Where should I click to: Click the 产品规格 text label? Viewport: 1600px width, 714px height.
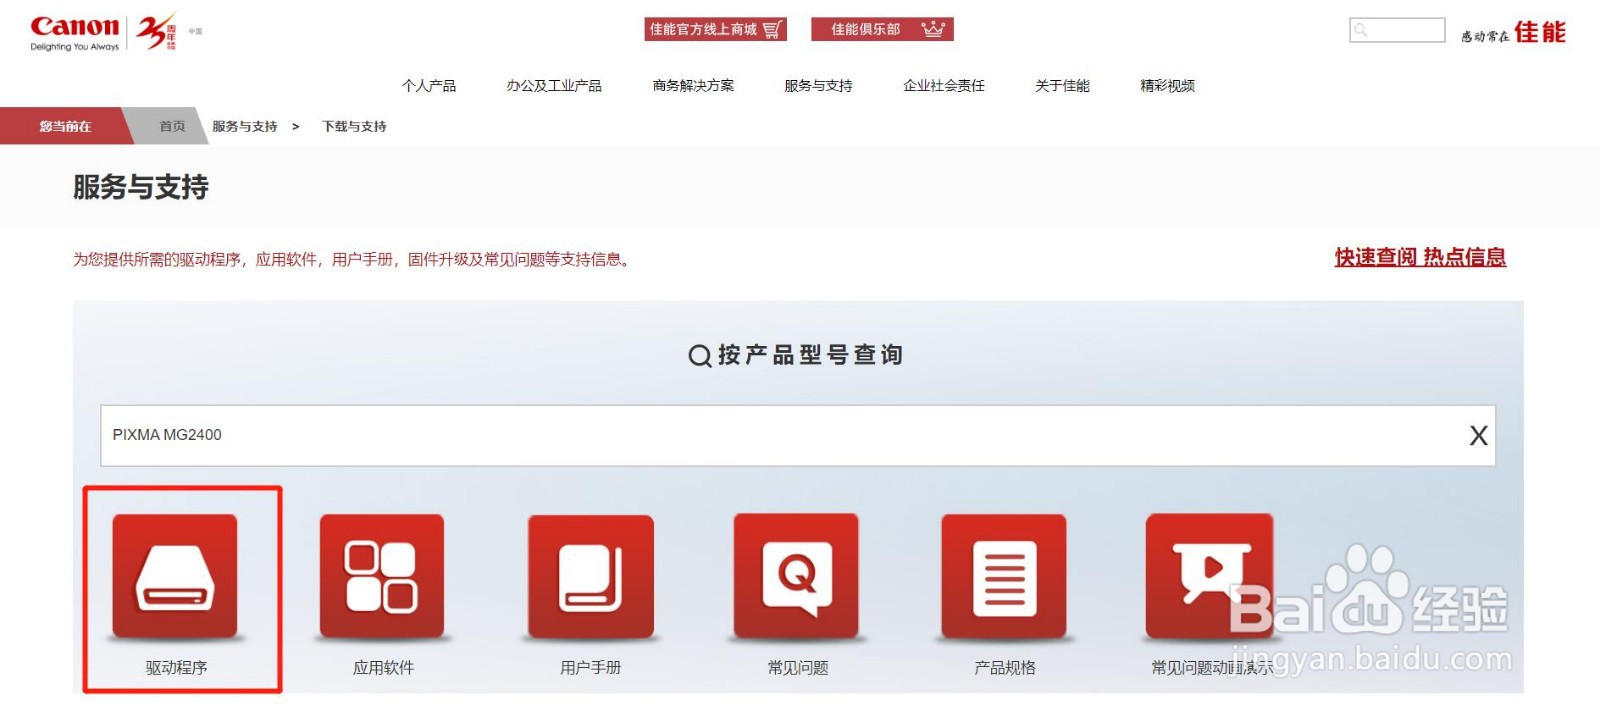pos(1005,668)
